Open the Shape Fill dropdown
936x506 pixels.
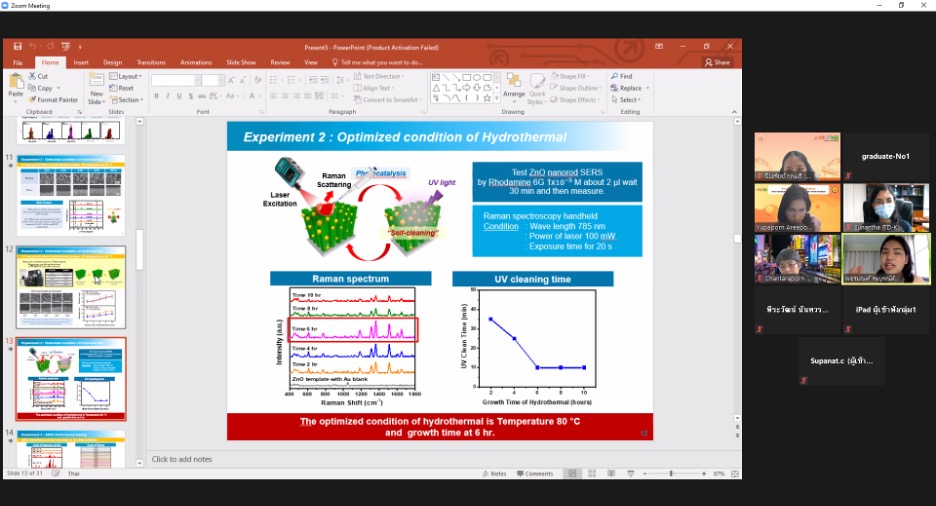click(569, 76)
